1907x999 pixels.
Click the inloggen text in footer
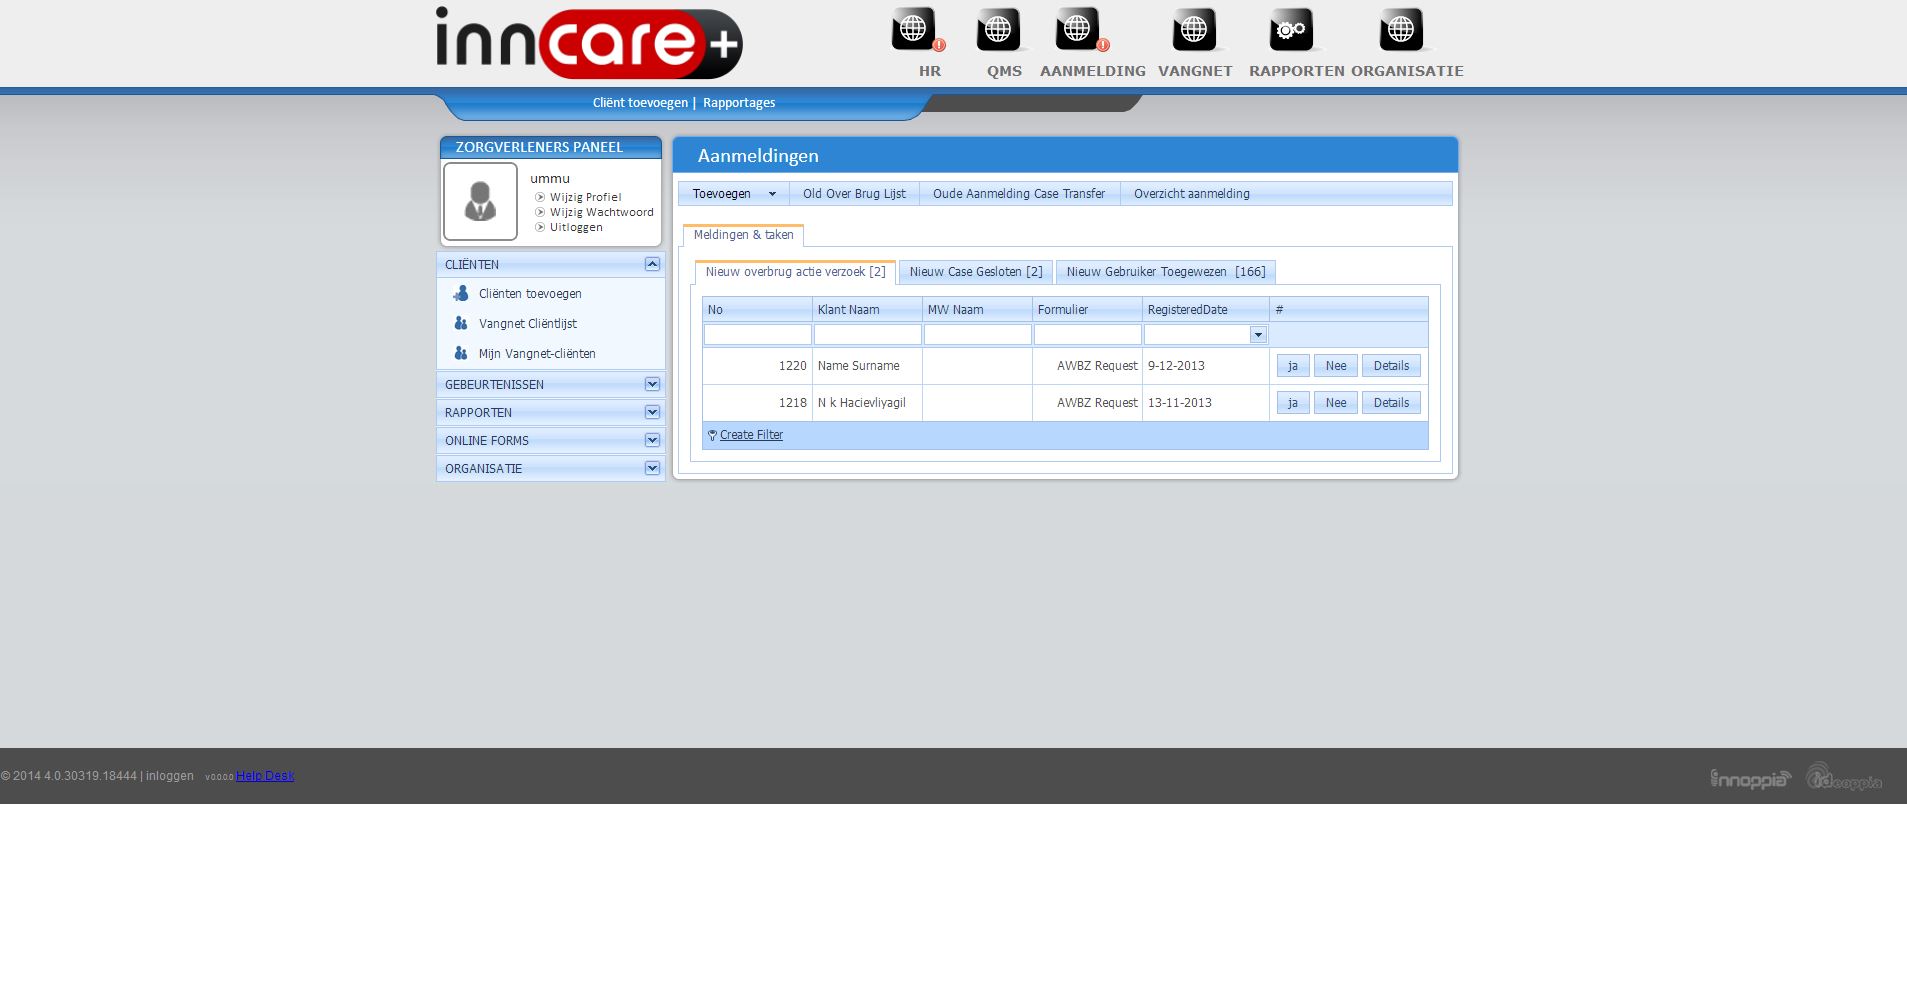[170, 776]
